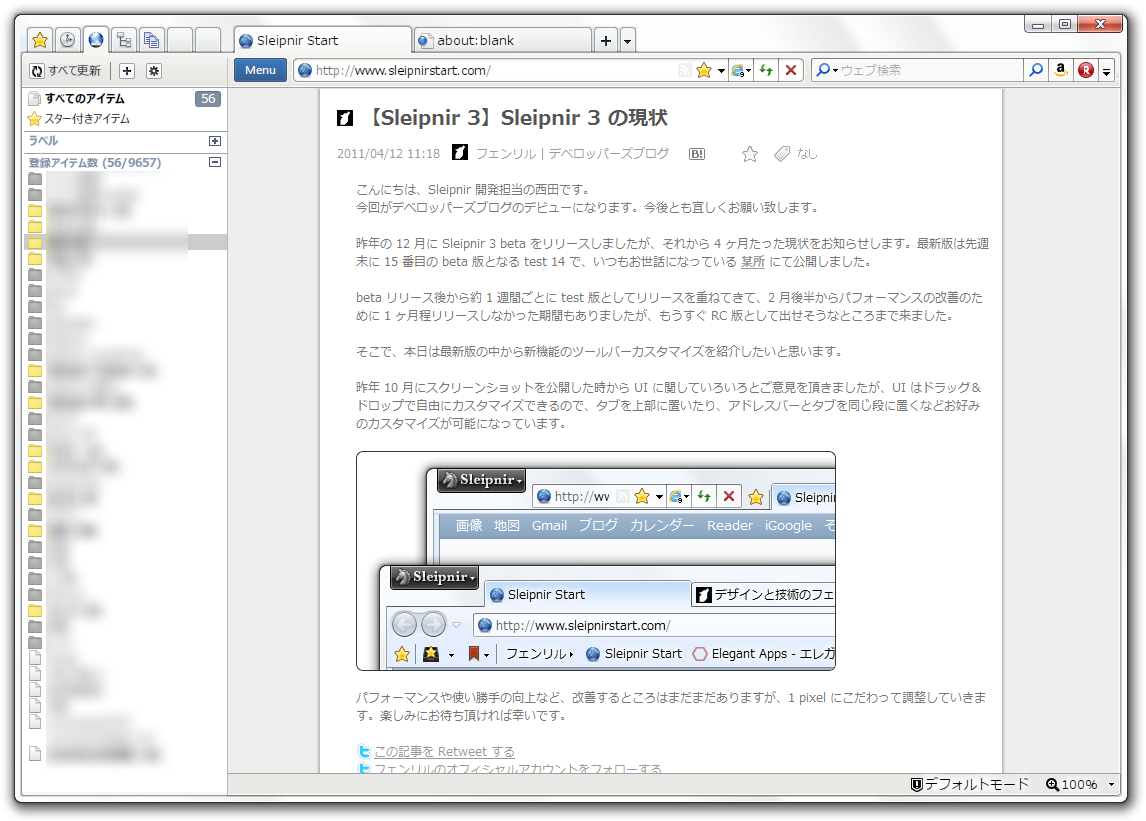Open the History clock sidebar tab
Image resolution: width=1146 pixels, height=821 pixels.
[x=68, y=40]
